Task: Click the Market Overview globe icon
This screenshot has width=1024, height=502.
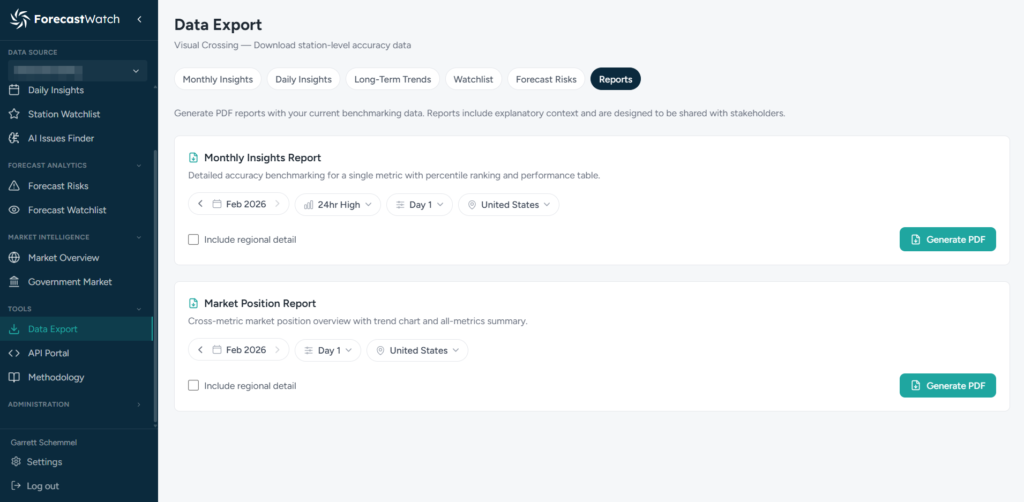Action: click(14, 258)
